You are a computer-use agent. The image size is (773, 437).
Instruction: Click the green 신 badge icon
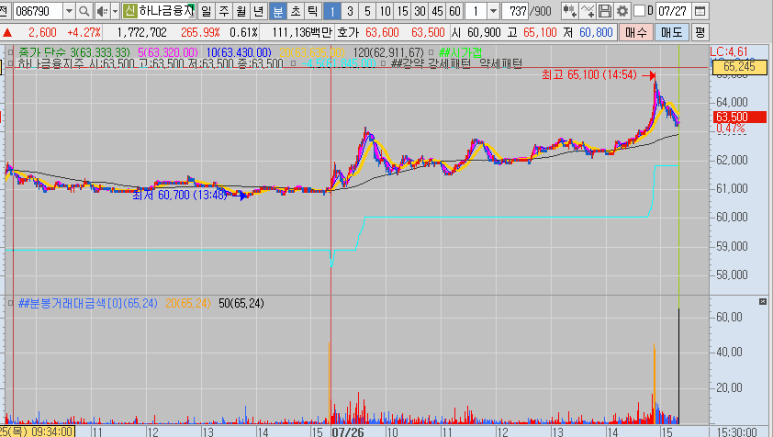(130, 11)
